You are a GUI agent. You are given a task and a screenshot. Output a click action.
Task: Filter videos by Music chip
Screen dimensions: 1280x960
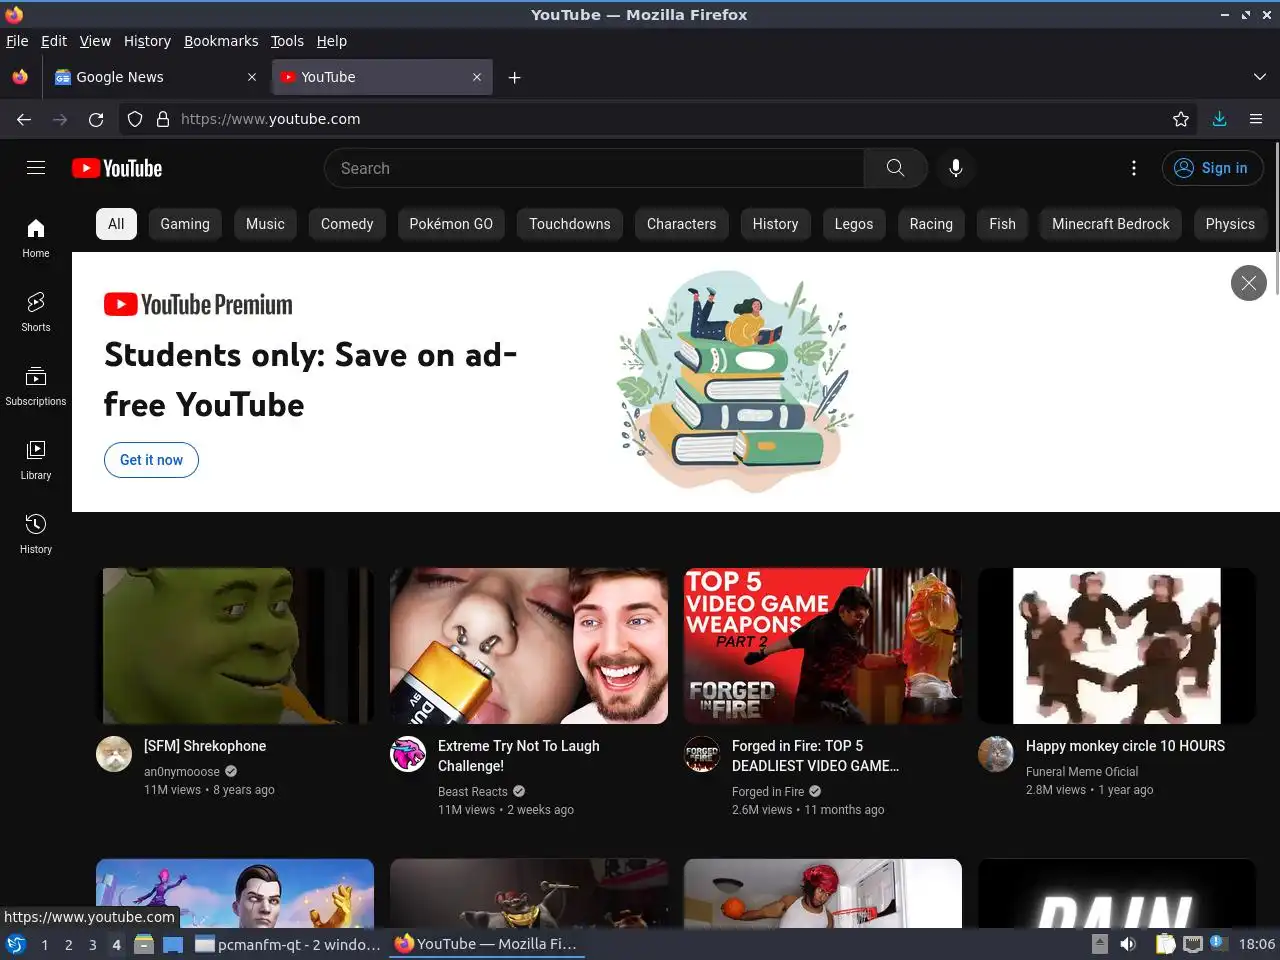265,224
